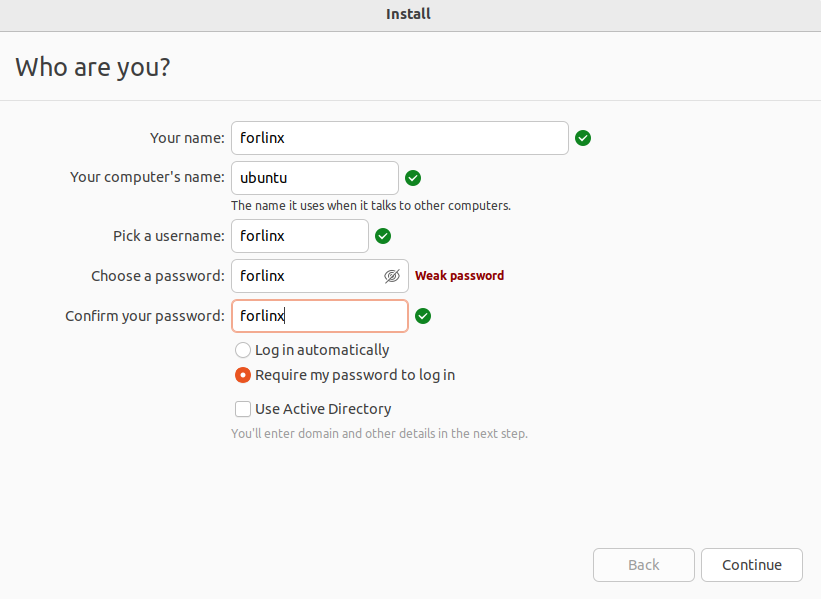Click the computer's name input field
Image resolution: width=821 pixels, height=599 pixels.
click(x=314, y=178)
